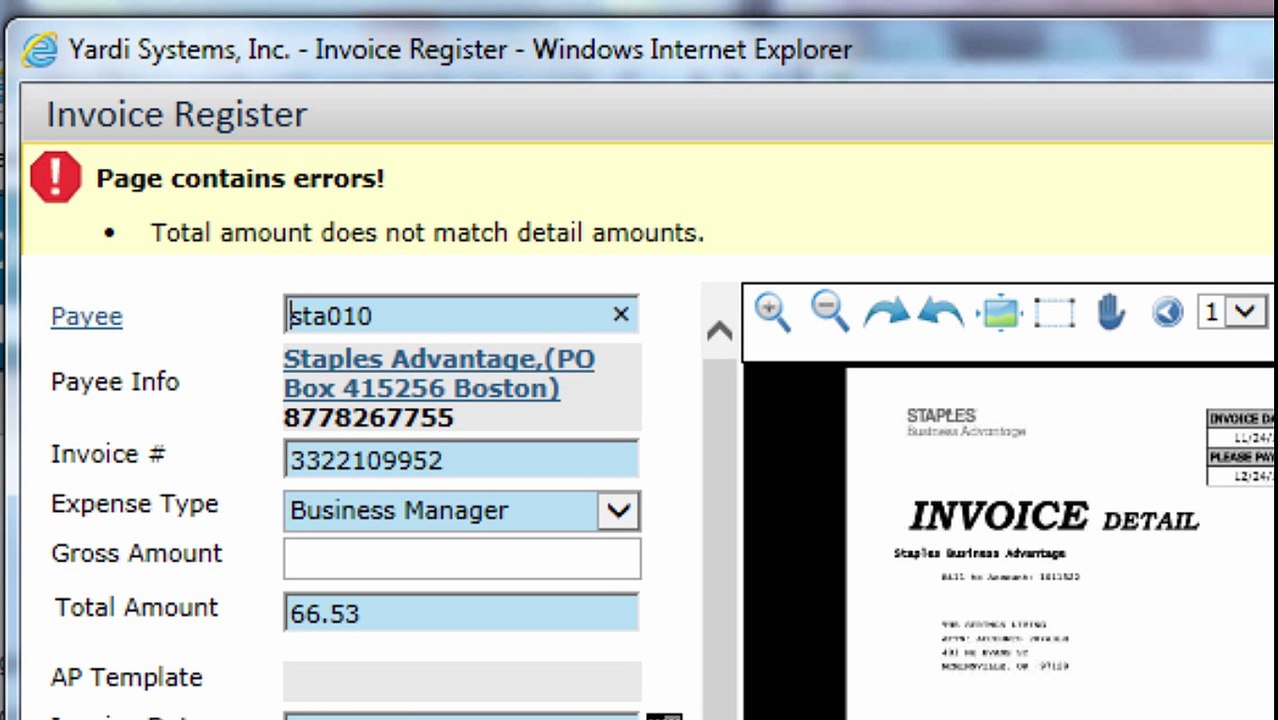
Task: Click the 'Total Amount' label
Action: [x=136, y=607]
